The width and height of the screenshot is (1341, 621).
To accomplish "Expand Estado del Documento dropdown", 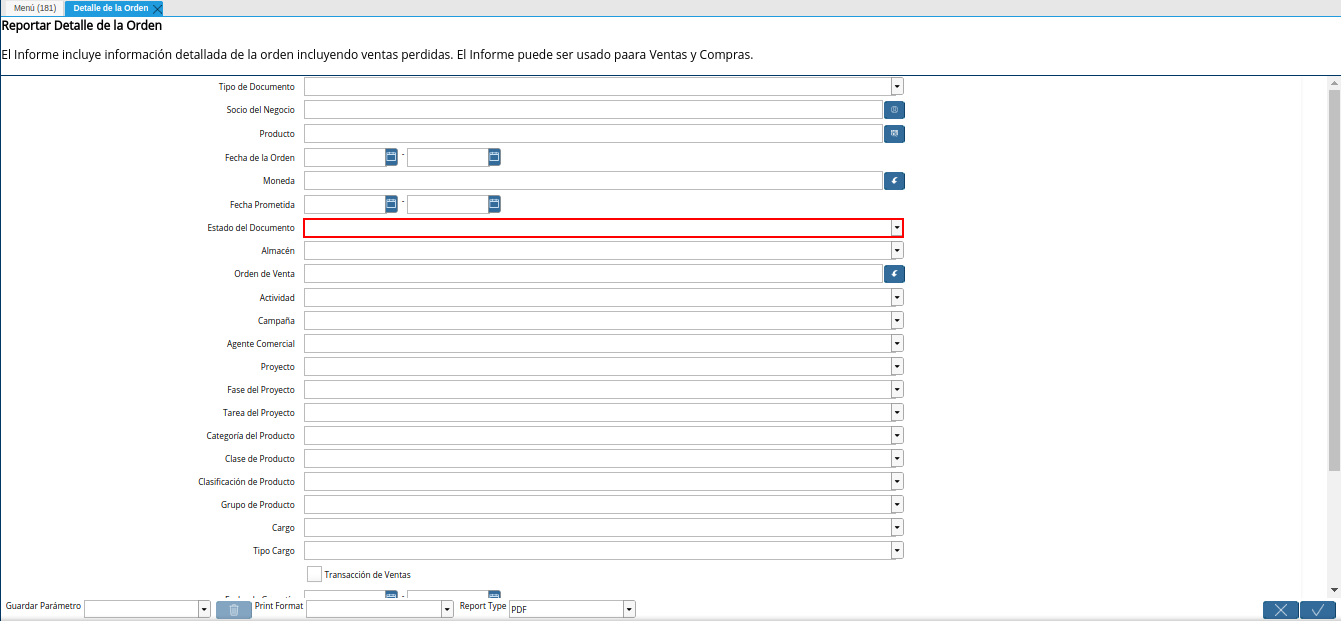I will coord(897,228).
